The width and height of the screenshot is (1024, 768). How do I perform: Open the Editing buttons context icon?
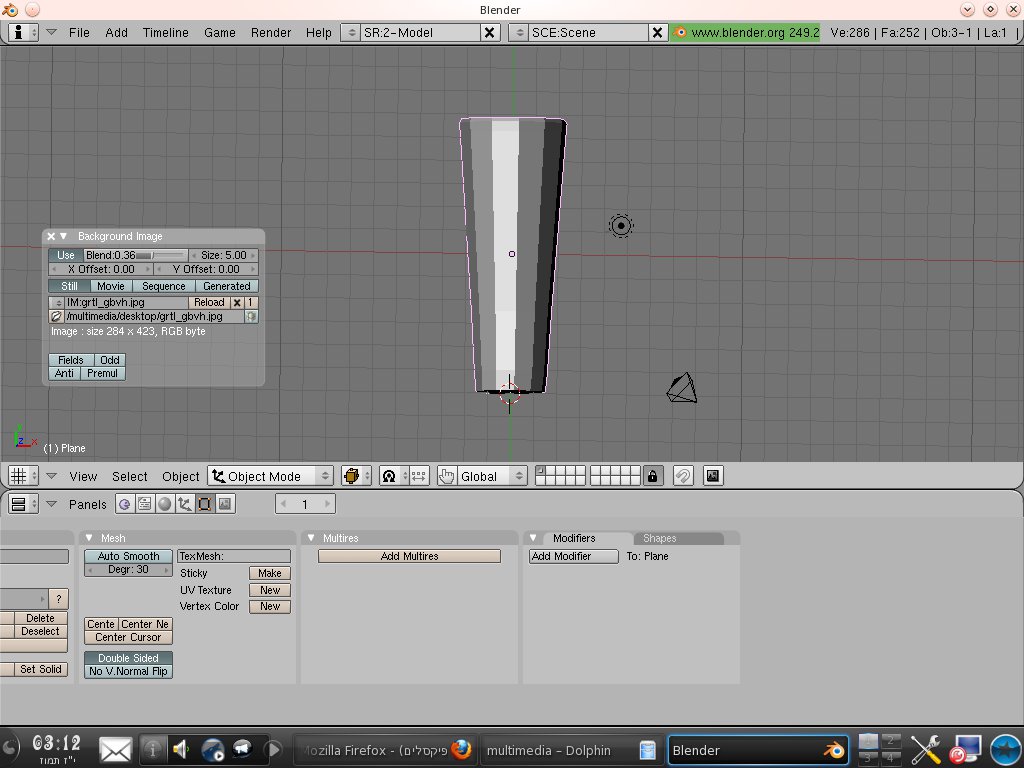[204, 504]
